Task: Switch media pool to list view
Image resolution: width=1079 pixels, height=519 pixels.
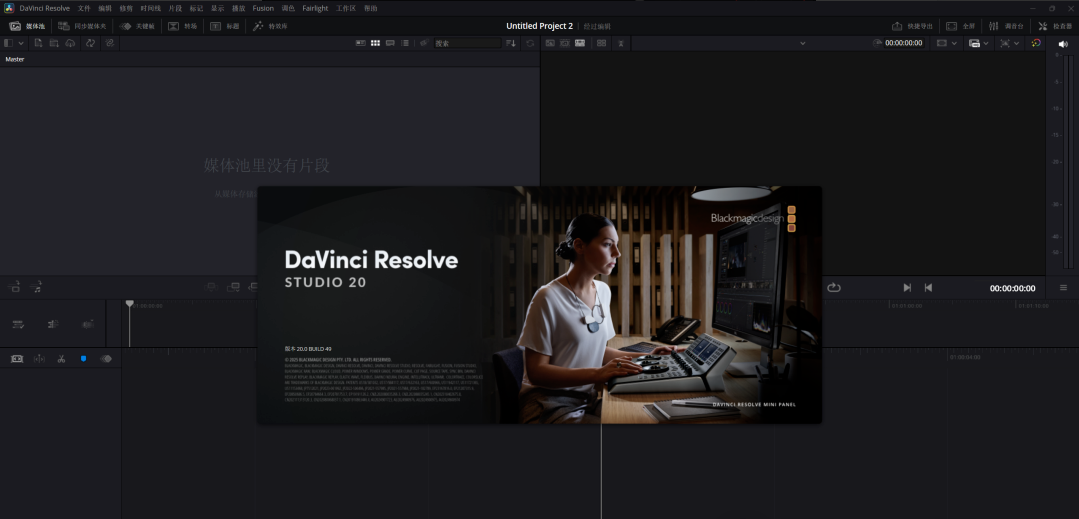Action: coord(405,43)
